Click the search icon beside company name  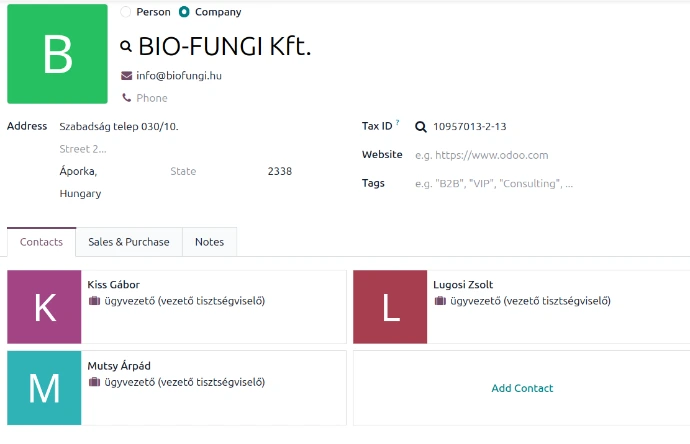[x=126, y=46]
